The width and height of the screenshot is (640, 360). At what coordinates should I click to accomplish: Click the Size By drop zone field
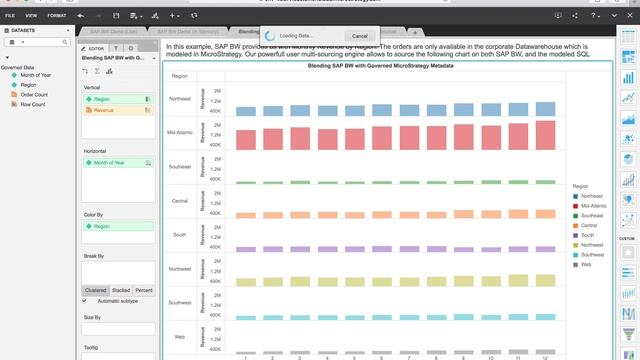(118, 329)
